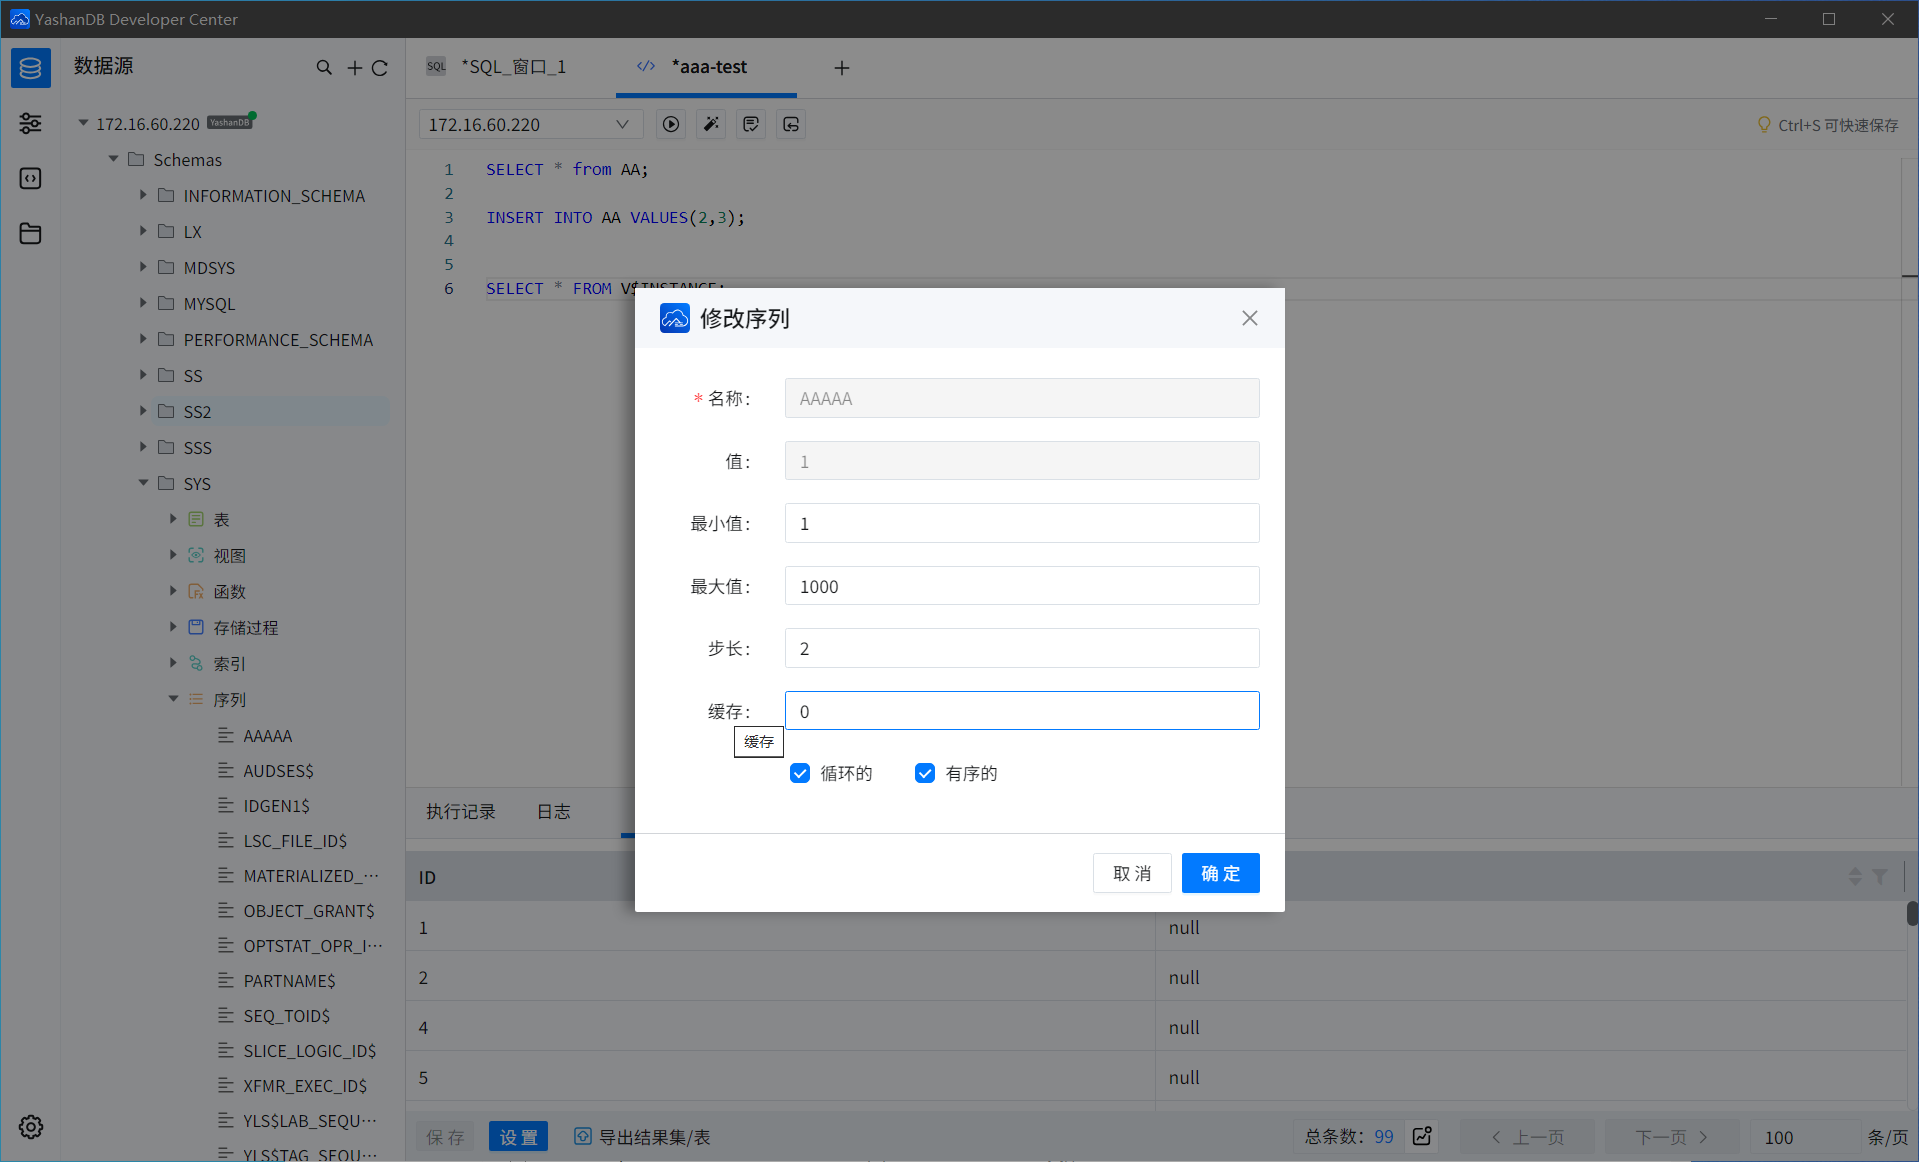Screen dimensions: 1919x1162
Task: Click the rollback arrow icon in SQL toolbar
Action: pyautogui.click(x=791, y=124)
